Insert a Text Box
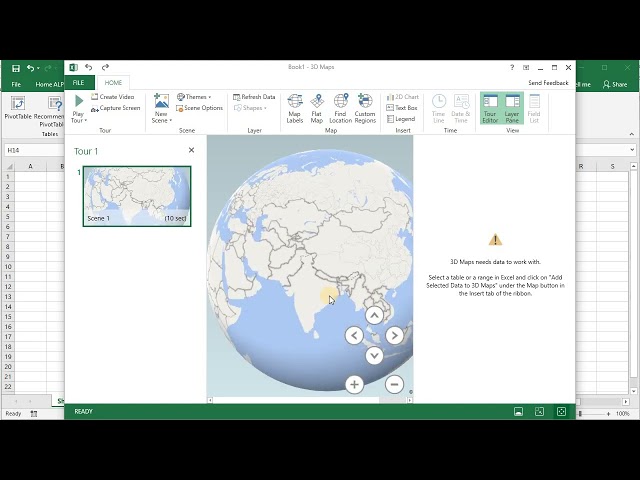Screen dimensions: 640x480 click(402, 108)
